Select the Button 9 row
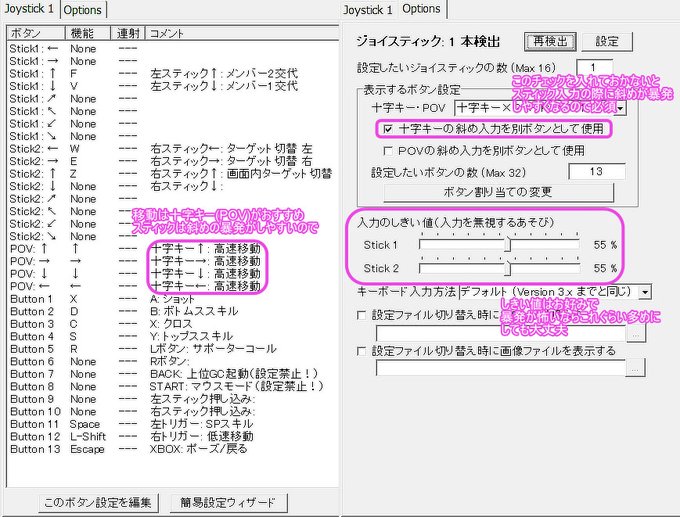680x517 pixels. coord(173,399)
